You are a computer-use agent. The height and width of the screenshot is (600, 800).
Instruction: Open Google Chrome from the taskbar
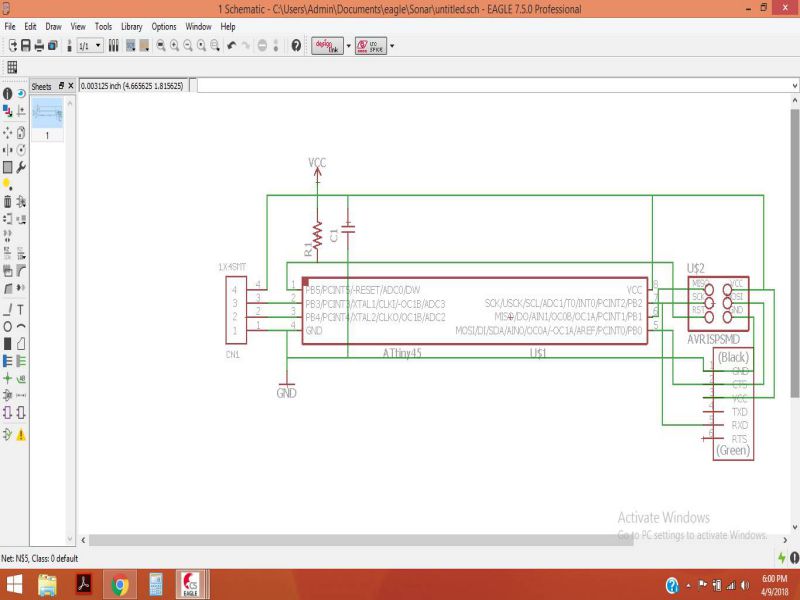[120, 584]
